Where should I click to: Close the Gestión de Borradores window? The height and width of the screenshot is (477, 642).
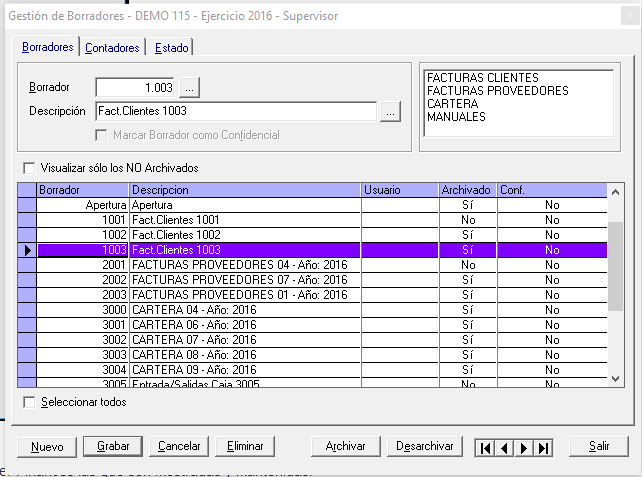pos(628,16)
